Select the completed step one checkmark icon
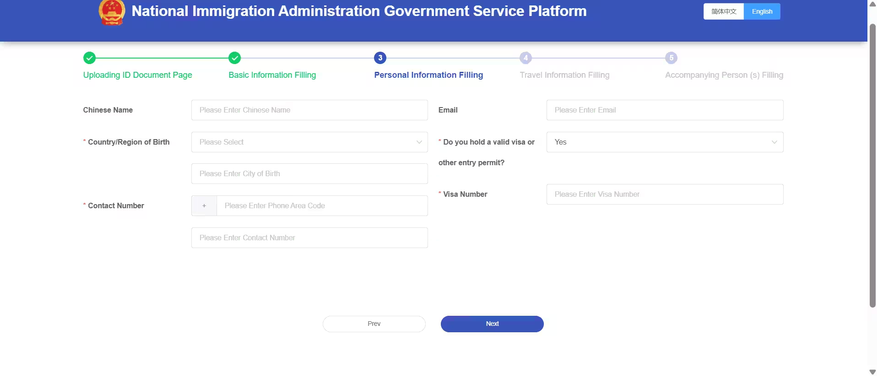The image size is (877, 376). [89, 58]
